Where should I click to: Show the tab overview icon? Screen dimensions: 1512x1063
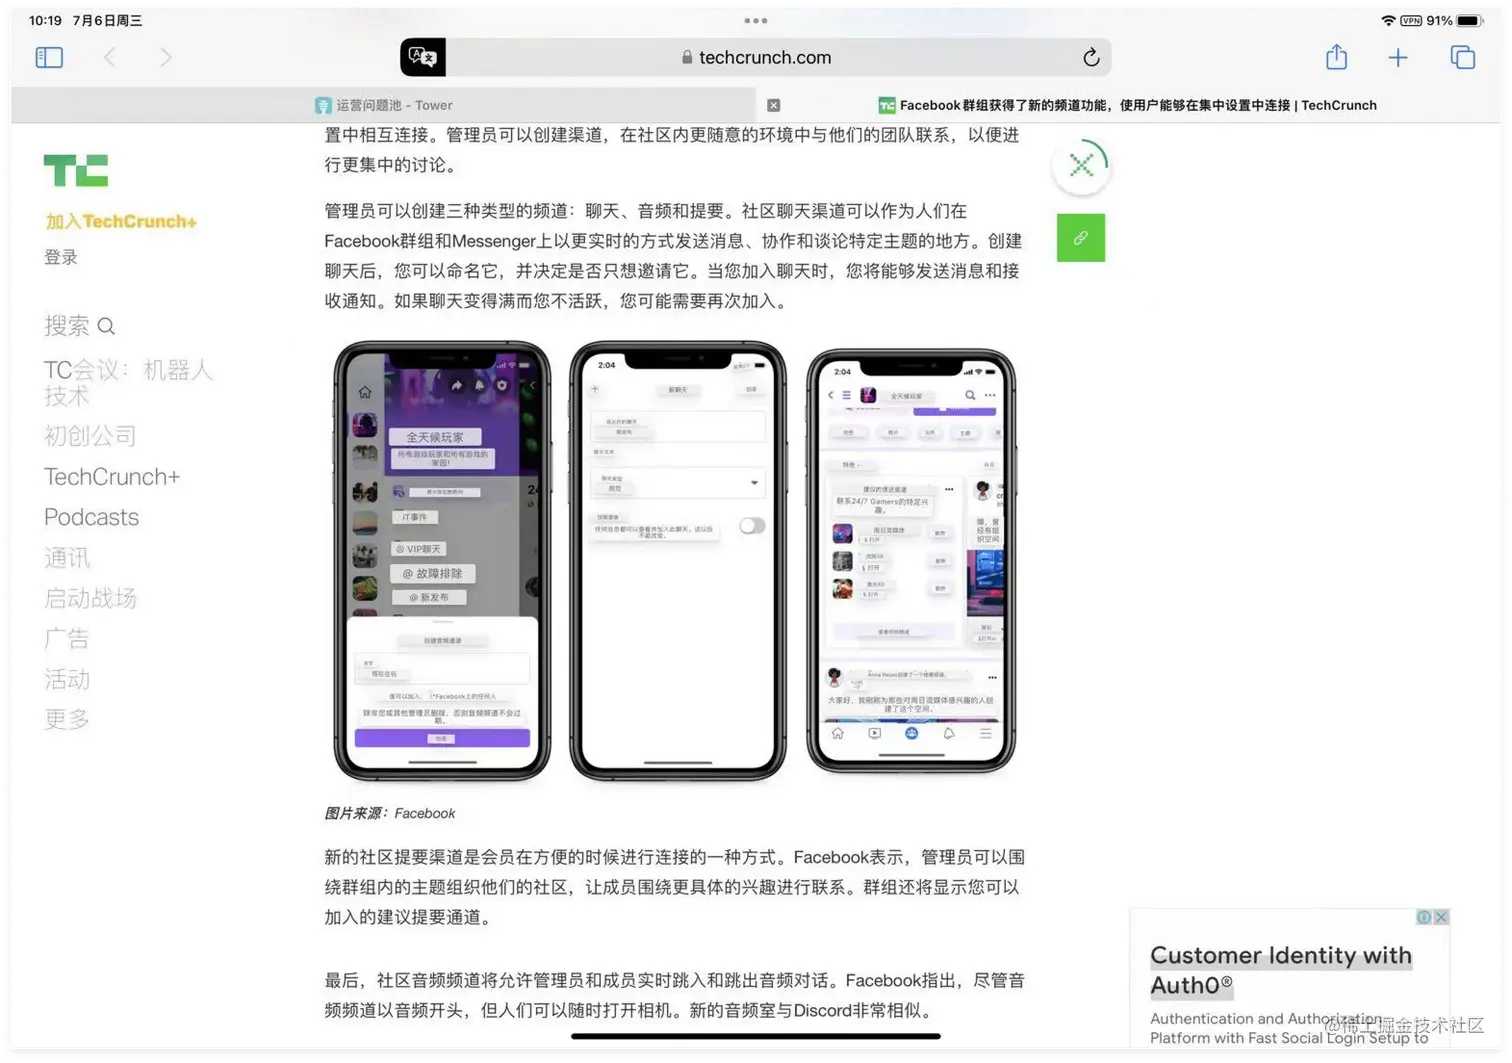pyautogui.click(x=1463, y=58)
